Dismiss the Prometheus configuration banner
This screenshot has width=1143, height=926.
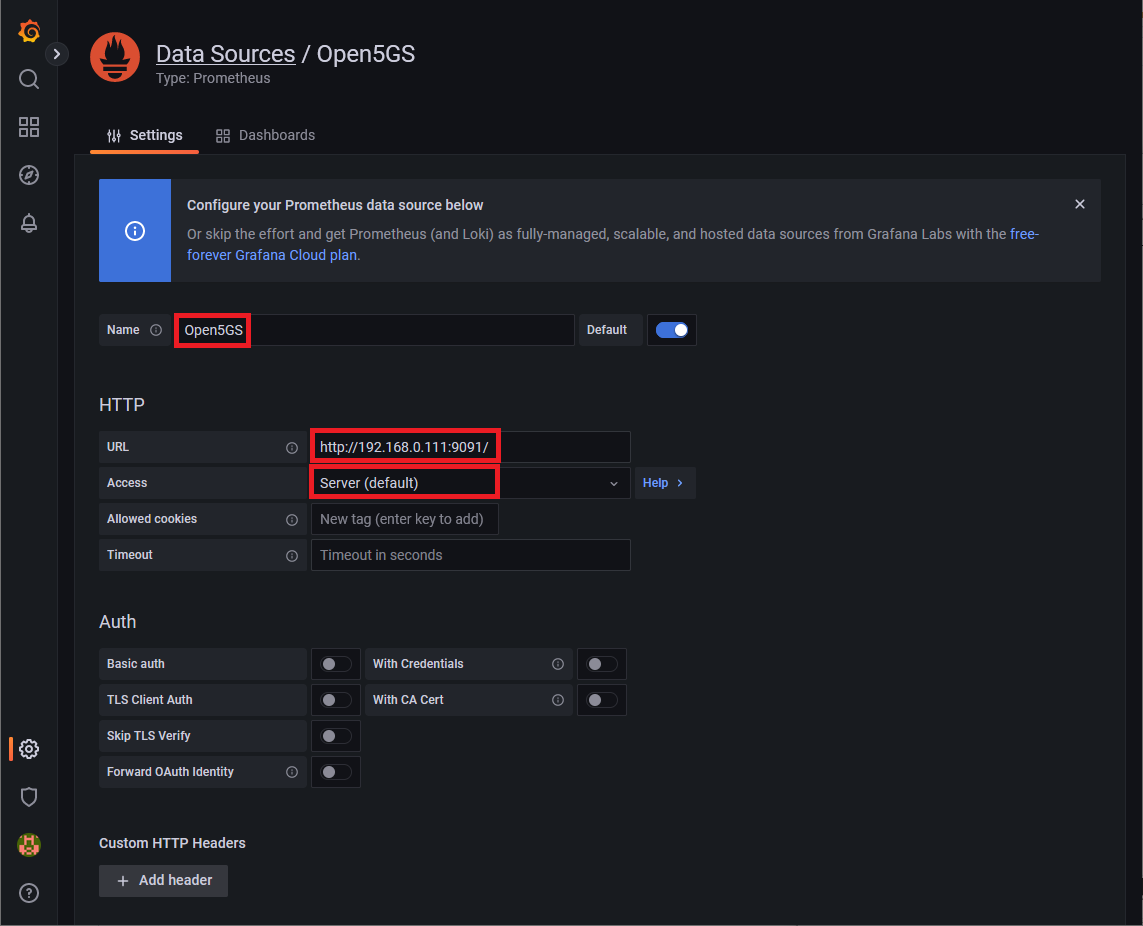coord(1080,204)
